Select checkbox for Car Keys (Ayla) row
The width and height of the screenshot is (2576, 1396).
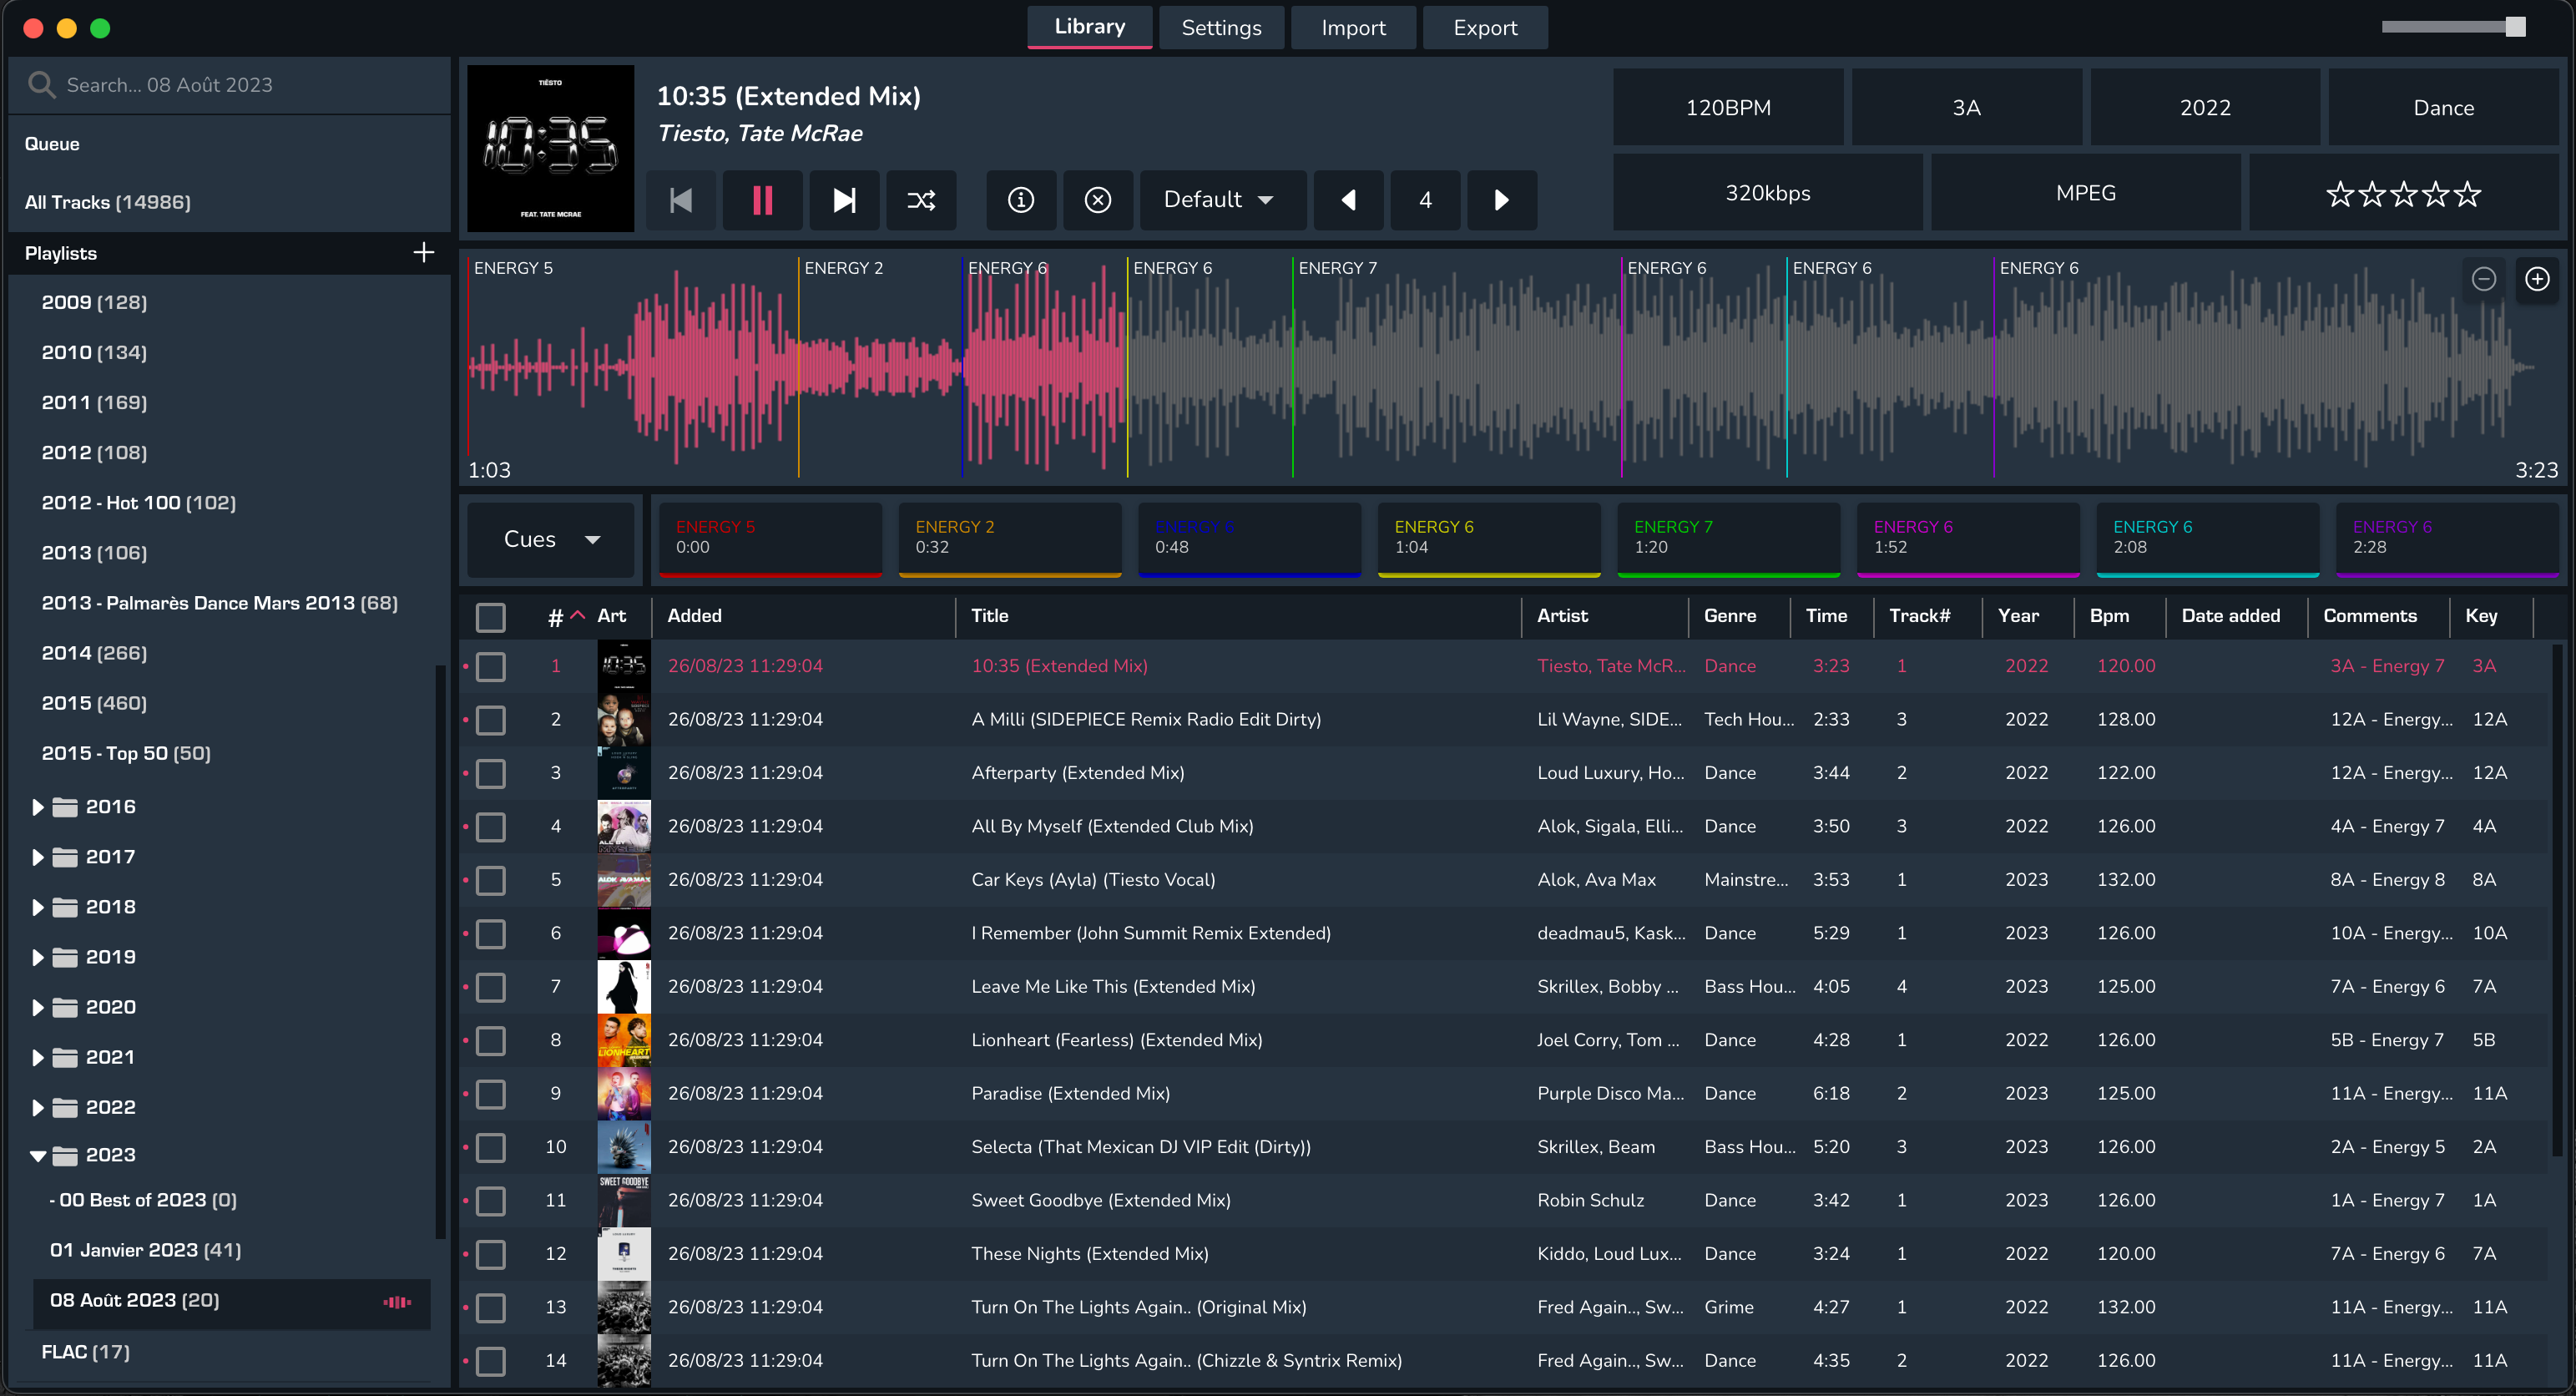point(490,880)
